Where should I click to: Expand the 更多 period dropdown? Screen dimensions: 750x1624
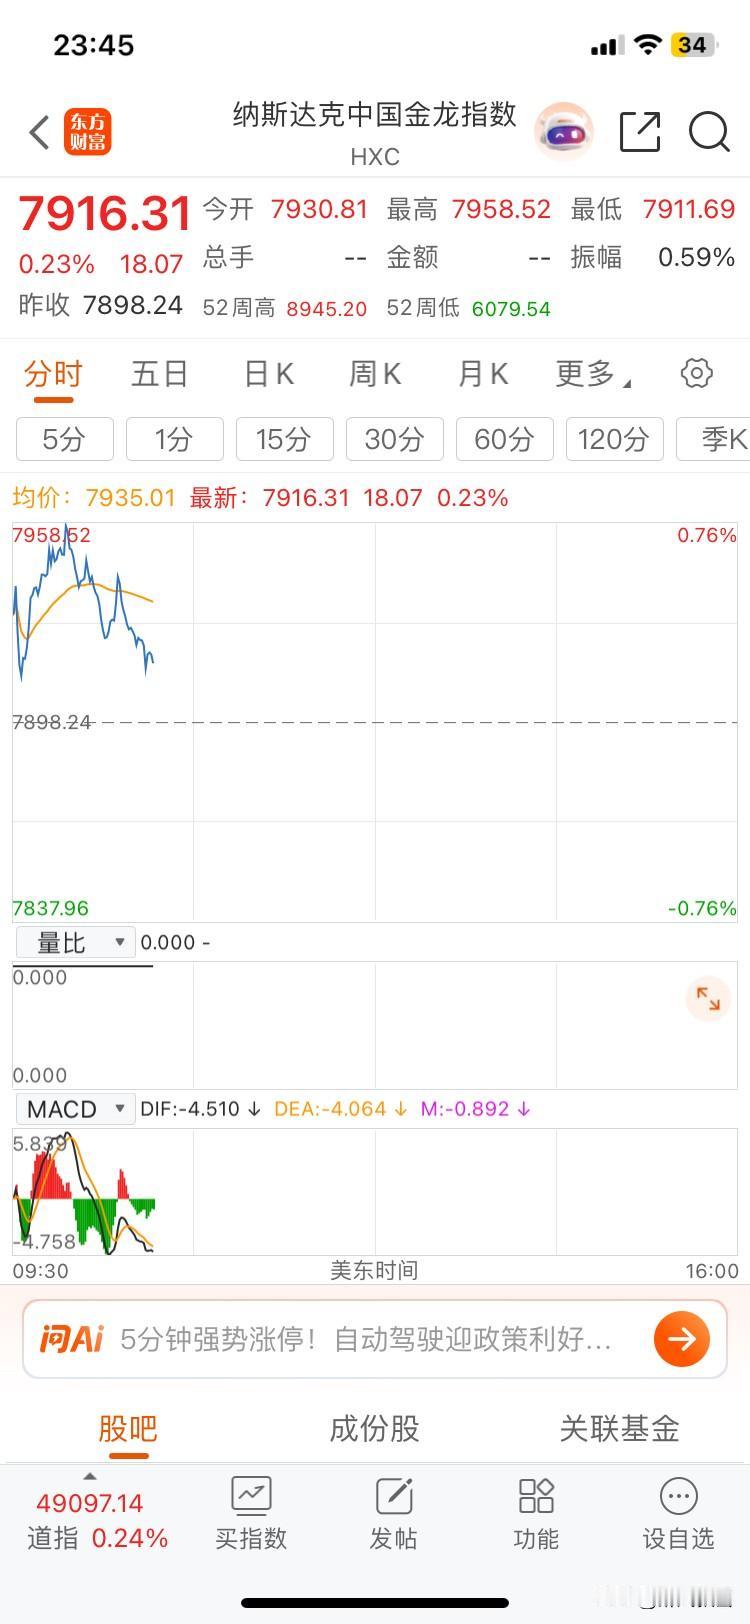point(592,374)
